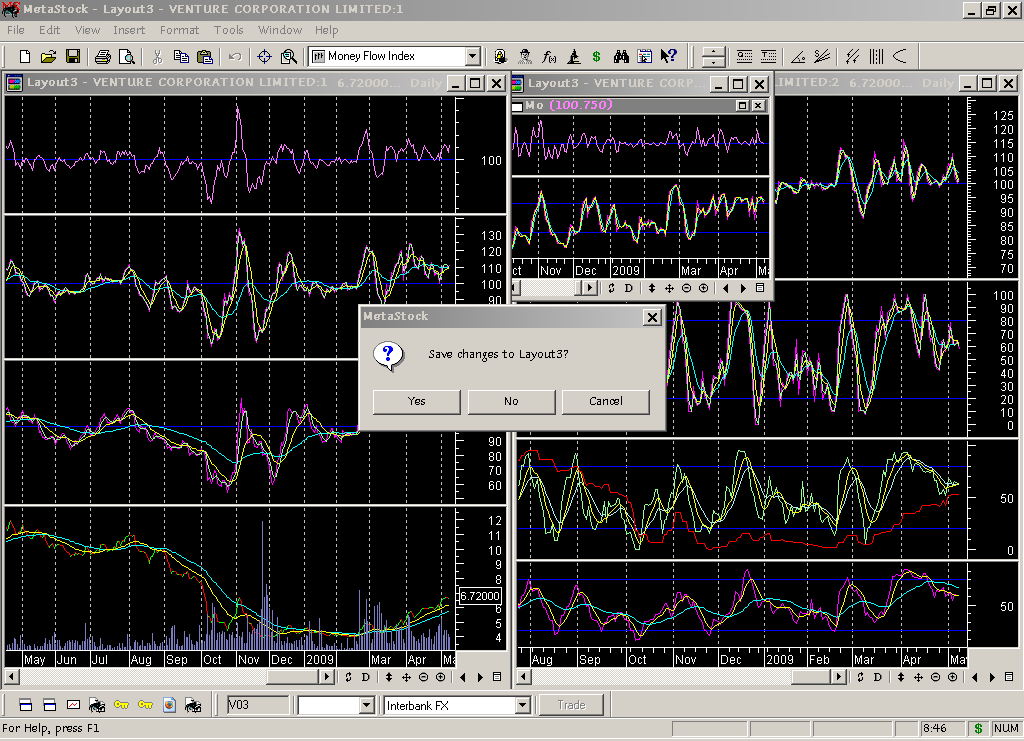Image resolution: width=1024 pixels, height=741 pixels.
Task: Zoom in on the right chart window
Action: tap(953, 677)
